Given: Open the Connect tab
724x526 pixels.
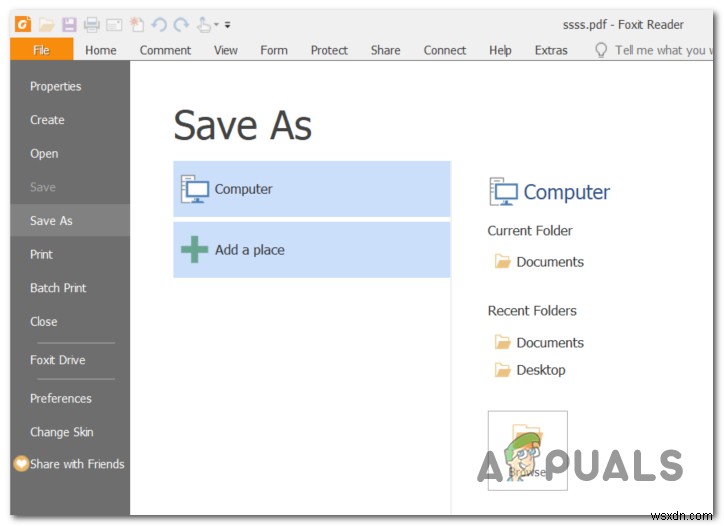Looking at the screenshot, I should (x=445, y=50).
